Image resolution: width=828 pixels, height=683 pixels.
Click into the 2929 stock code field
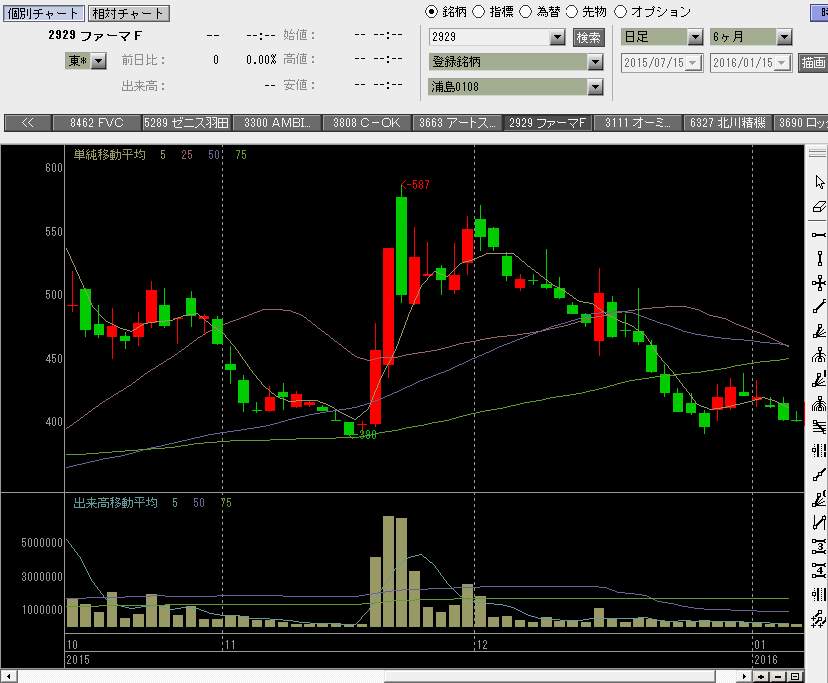coord(489,37)
